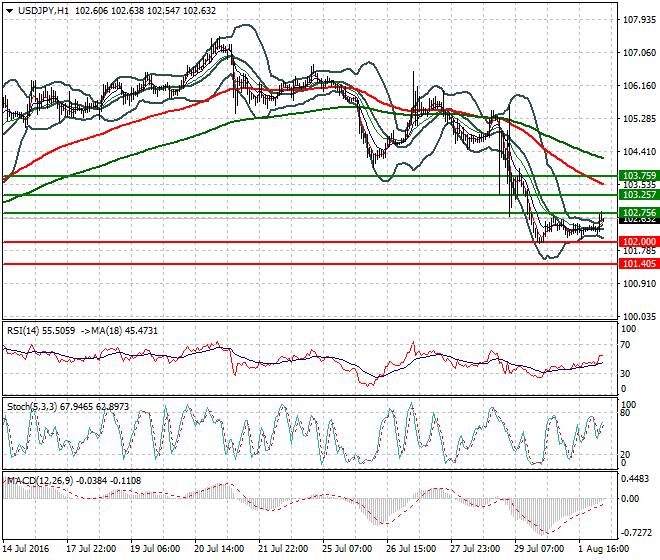Click the 105.285 price scale value
This screenshot has height=560, width=660.
[x=639, y=119]
